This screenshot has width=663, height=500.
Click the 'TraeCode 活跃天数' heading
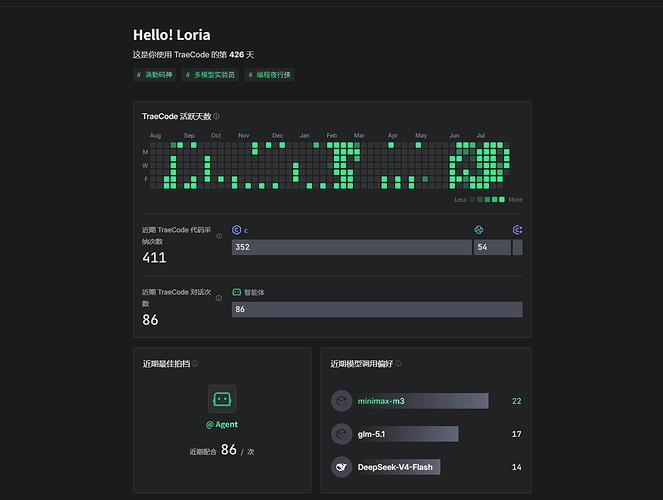pos(177,116)
